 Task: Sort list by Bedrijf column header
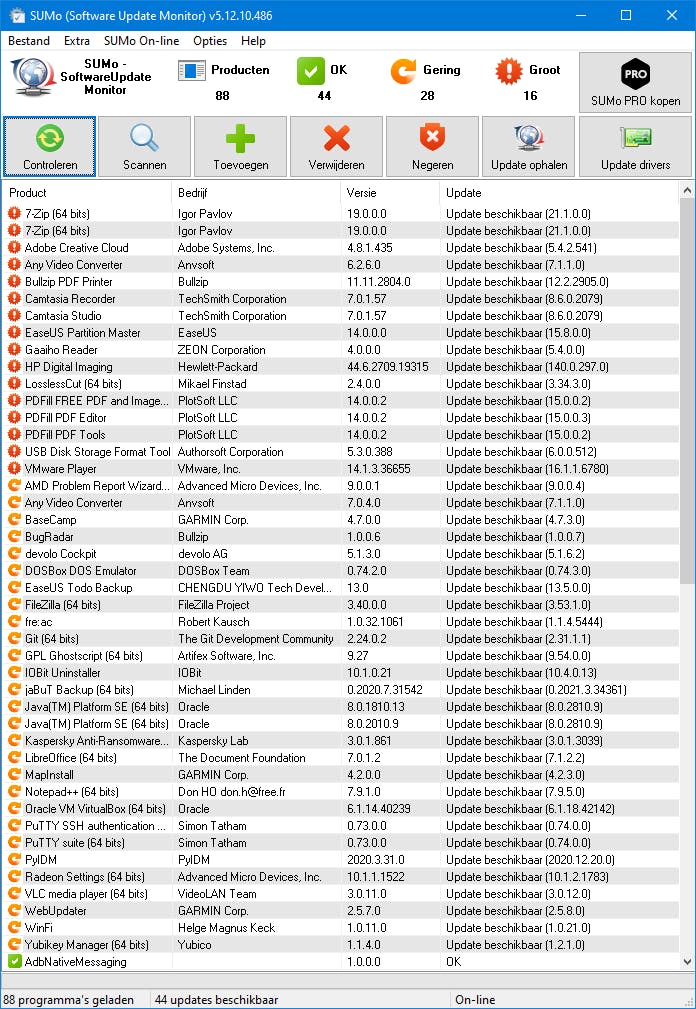256,192
